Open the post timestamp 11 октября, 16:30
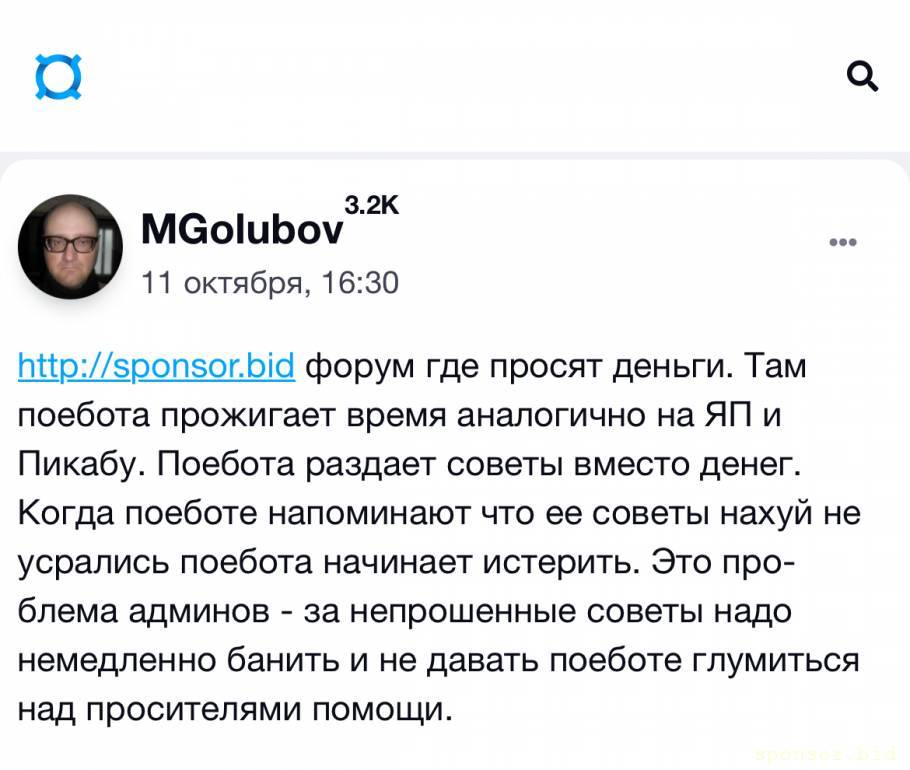Image resolution: width=910 pixels, height=770 pixels. point(269,284)
